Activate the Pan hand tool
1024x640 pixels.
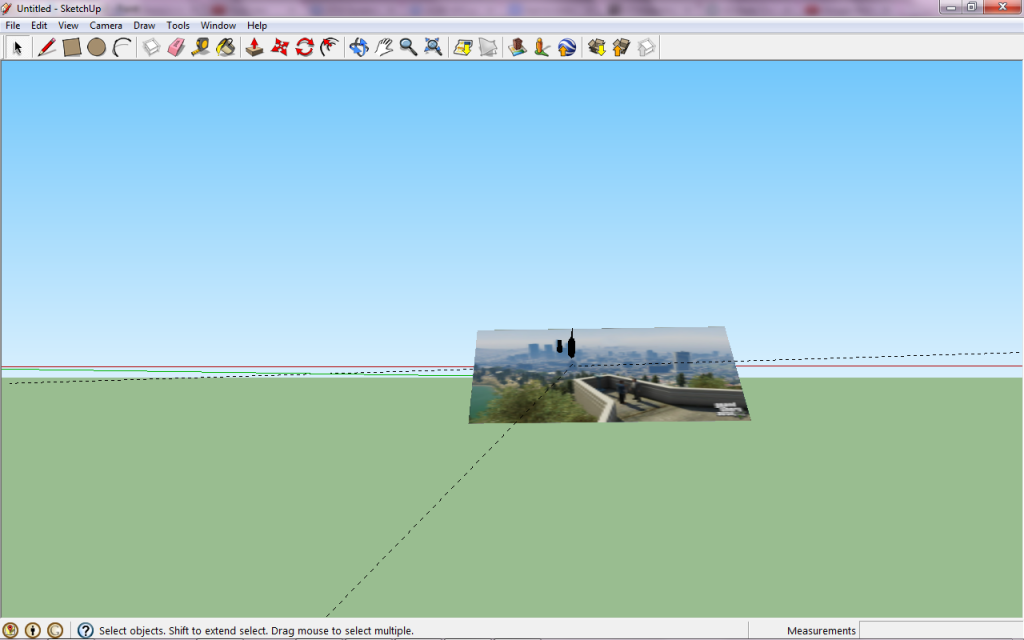384,47
